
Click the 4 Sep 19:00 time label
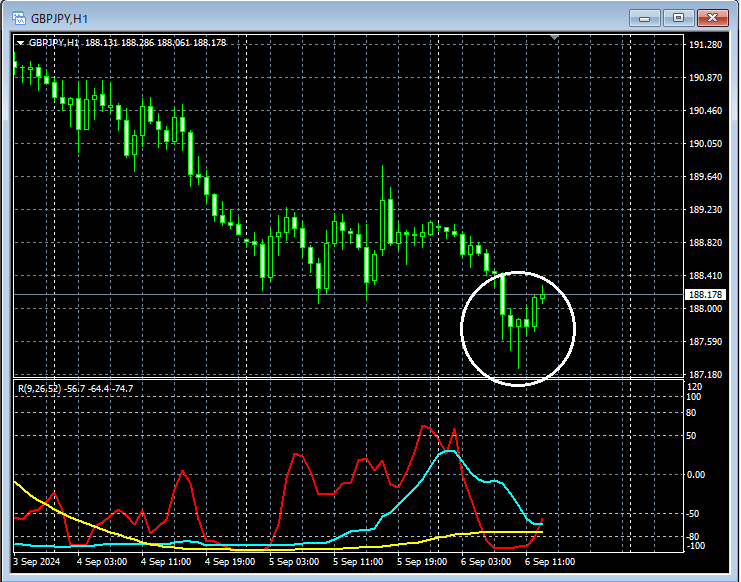pyautogui.click(x=230, y=562)
